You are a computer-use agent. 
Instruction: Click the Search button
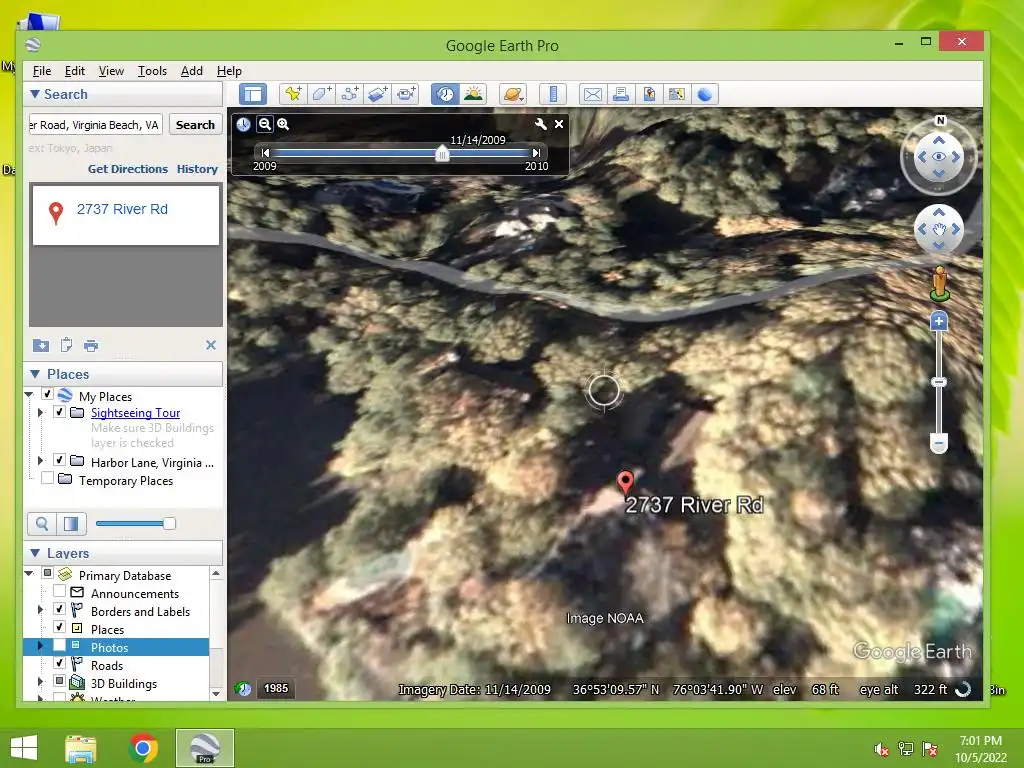pyautogui.click(x=195, y=125)
